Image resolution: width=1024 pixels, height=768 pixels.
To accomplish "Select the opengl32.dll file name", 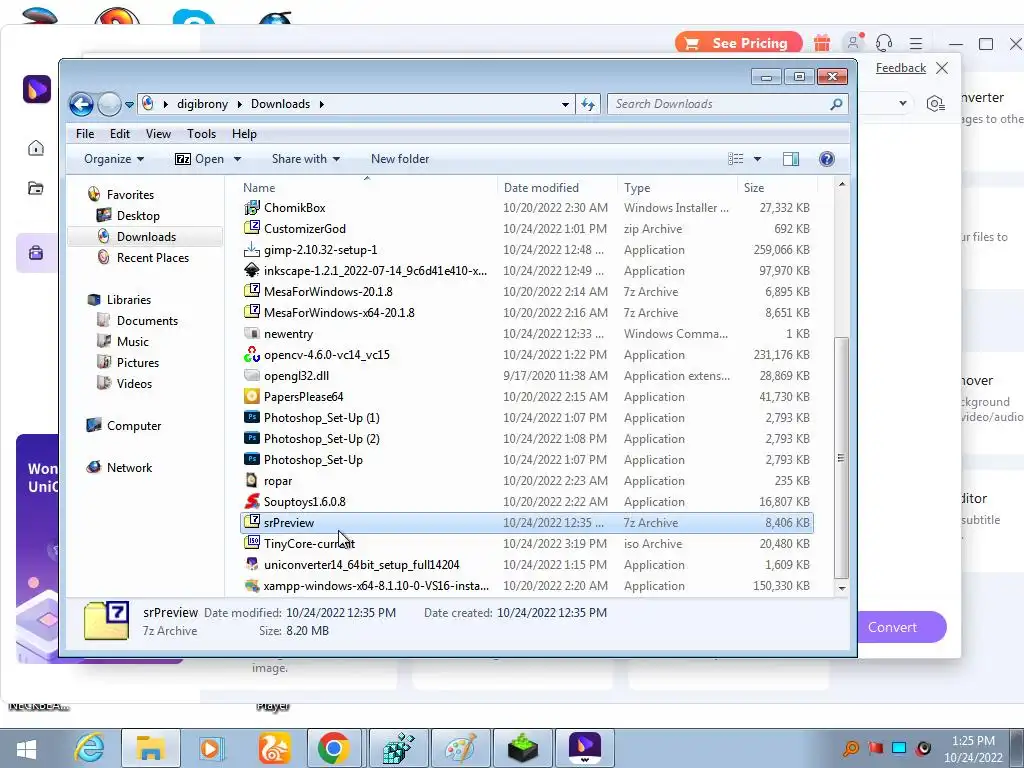I will [x=296, y=376].
